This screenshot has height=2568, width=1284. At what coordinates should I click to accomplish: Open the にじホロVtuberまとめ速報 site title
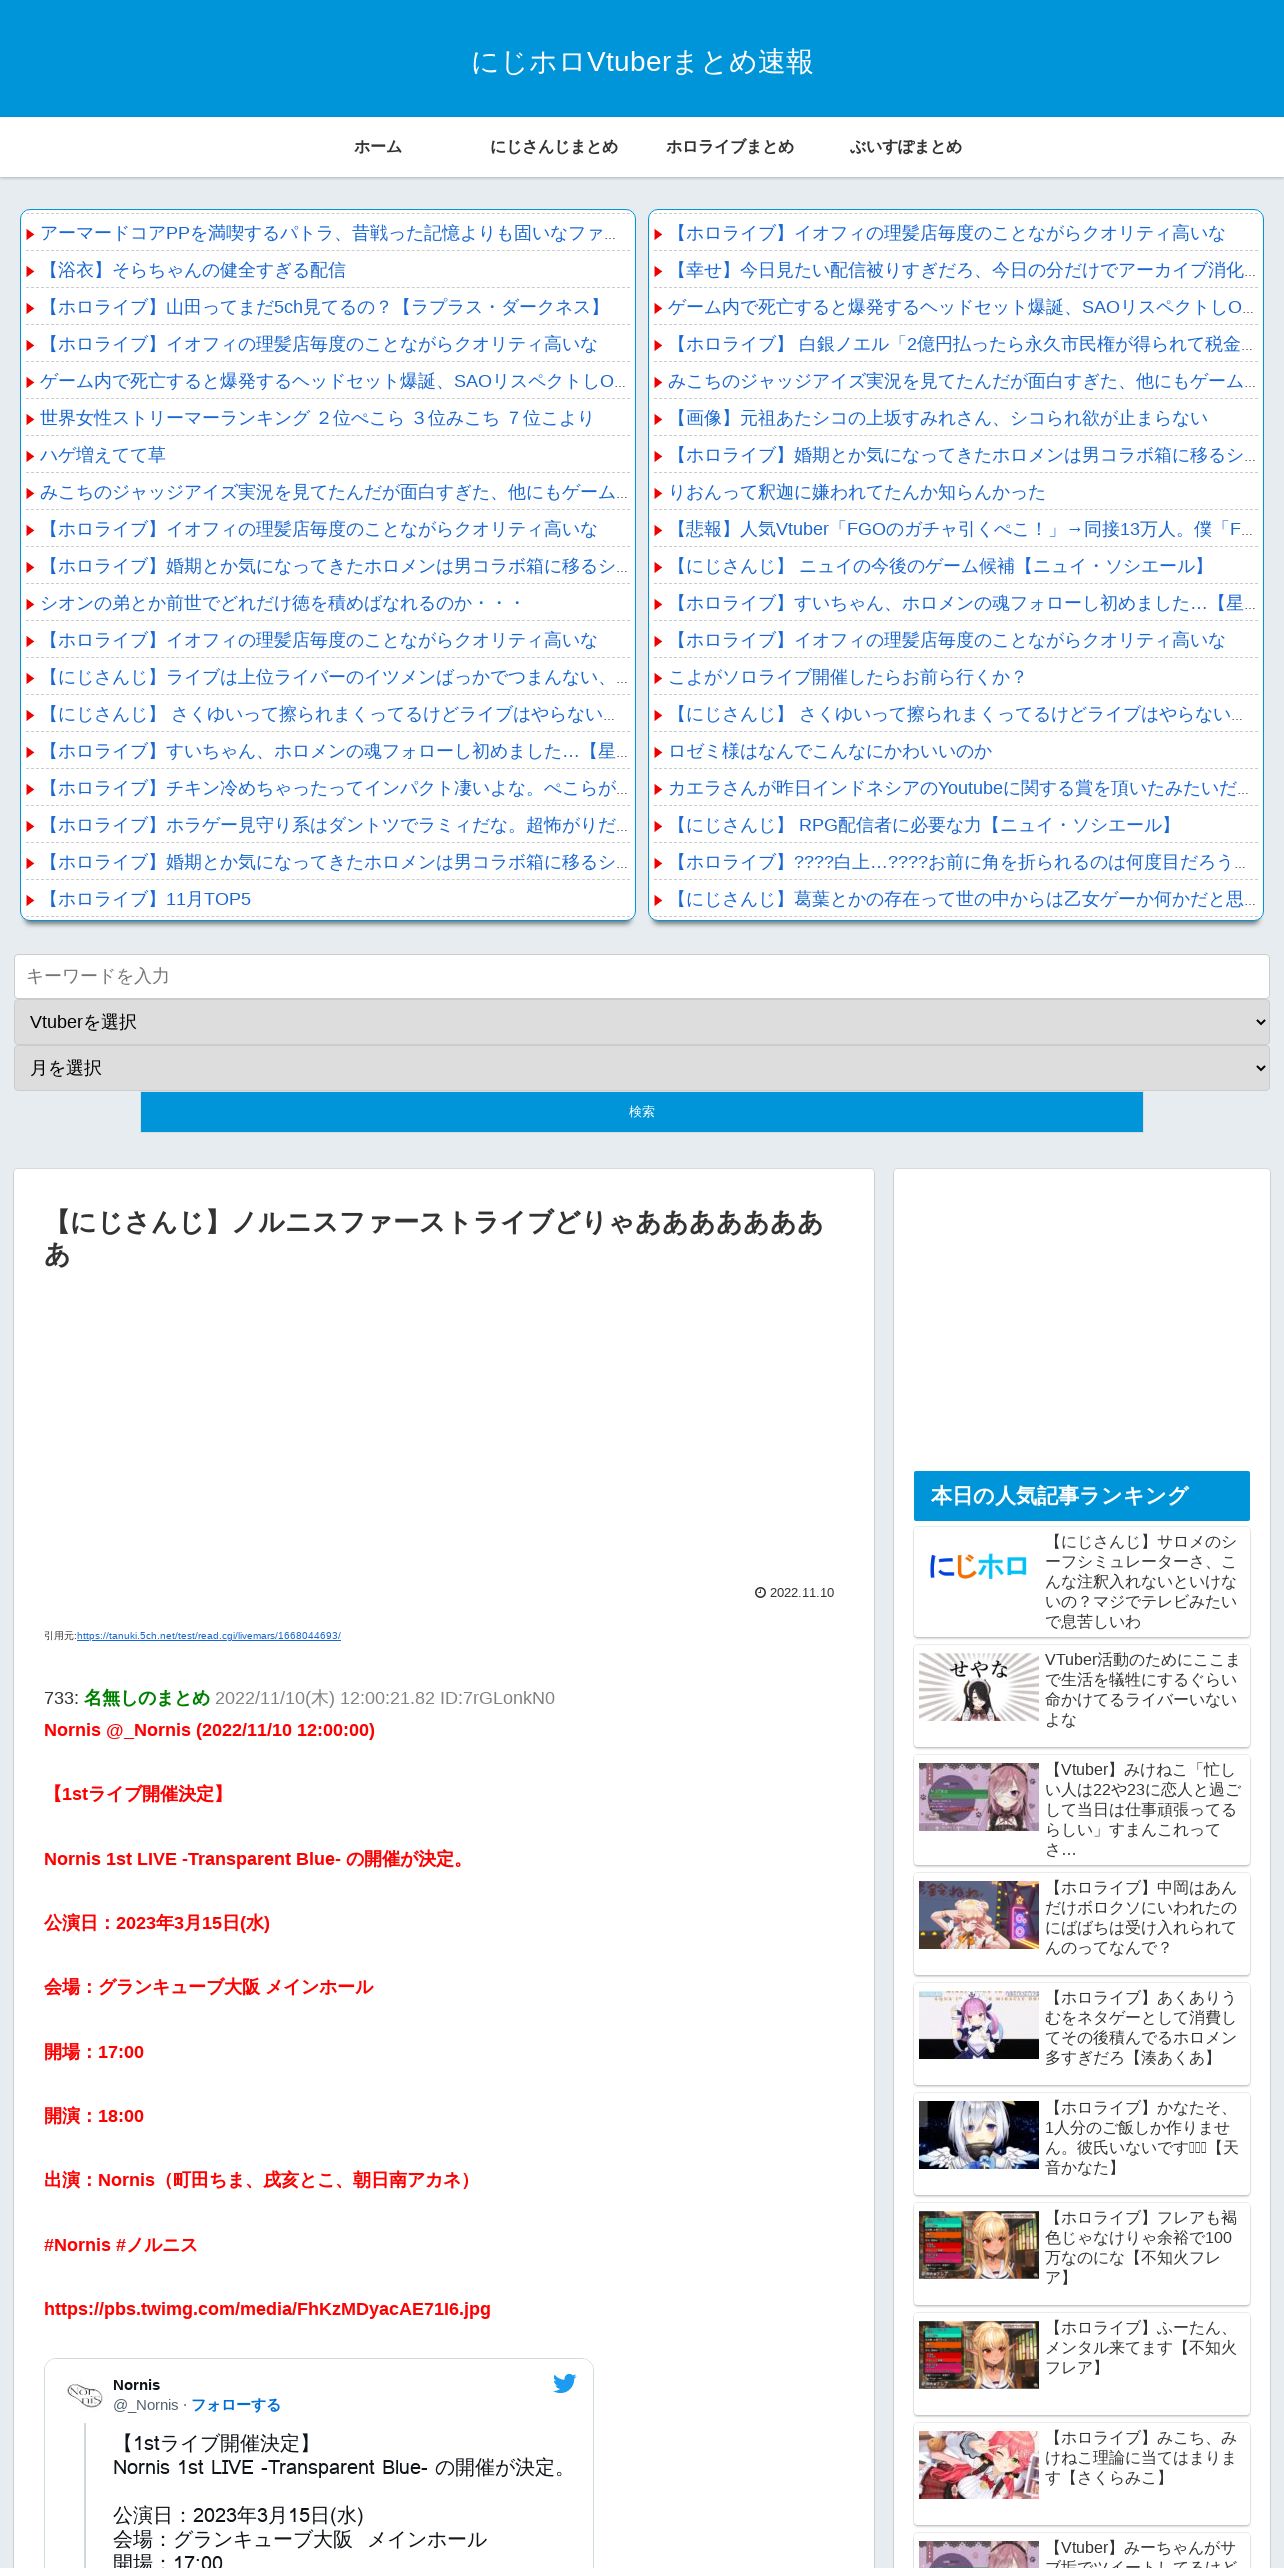642,62
